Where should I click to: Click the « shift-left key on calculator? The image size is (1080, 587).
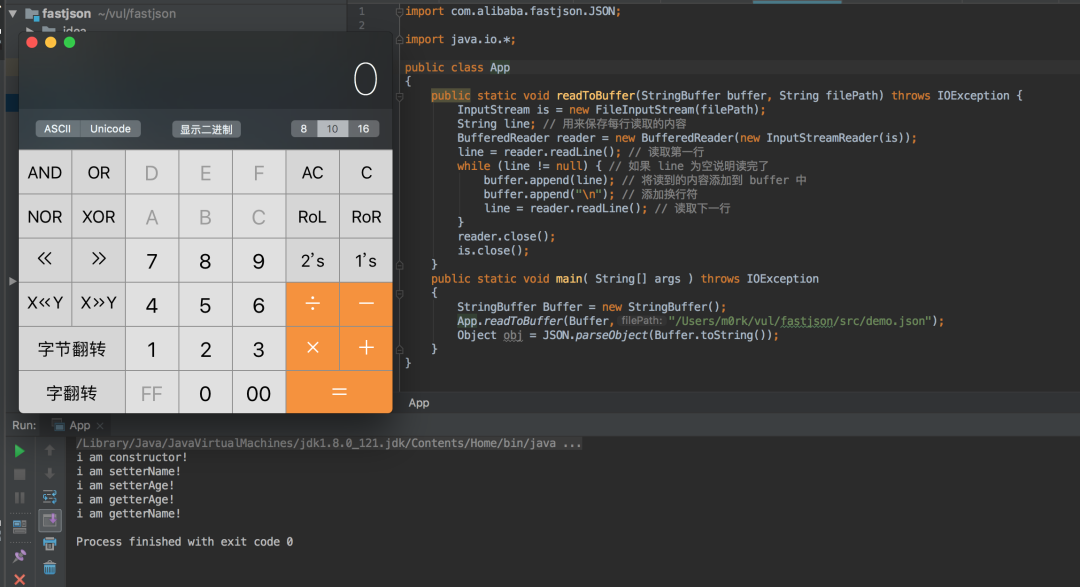click(x=45, y=260)
